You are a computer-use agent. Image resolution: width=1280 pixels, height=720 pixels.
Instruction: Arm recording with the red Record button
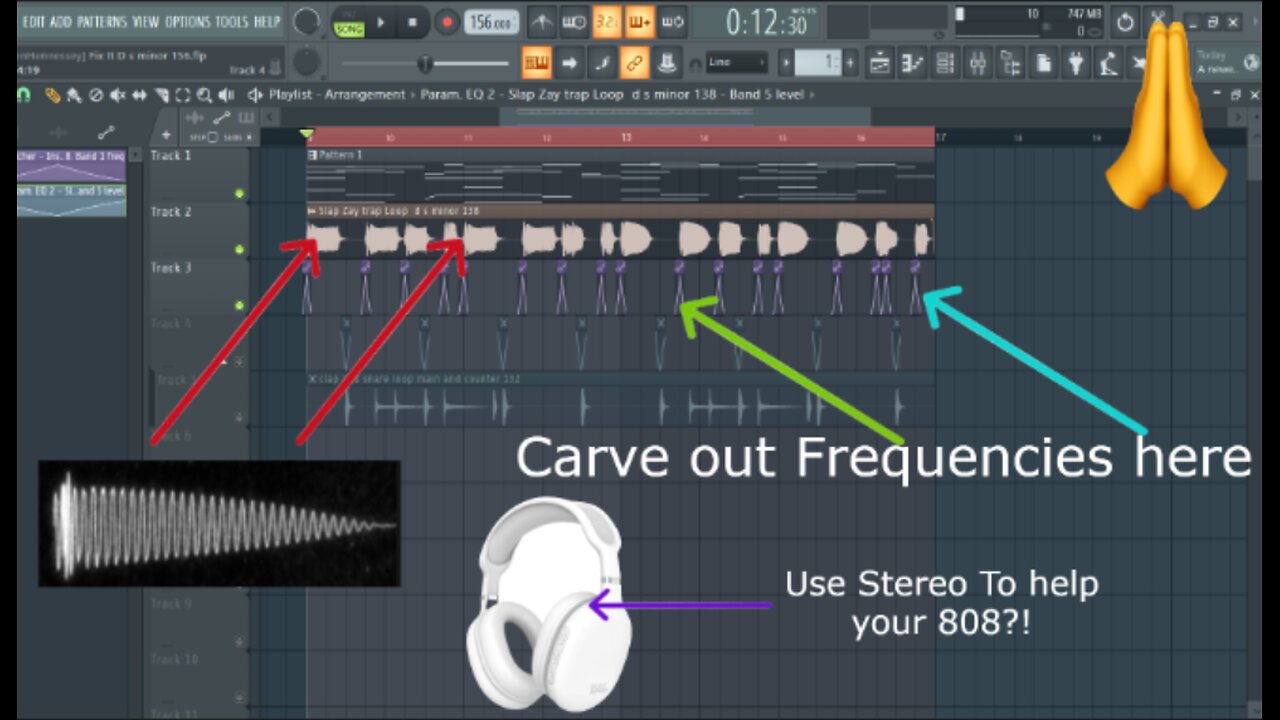coord(447,22)
